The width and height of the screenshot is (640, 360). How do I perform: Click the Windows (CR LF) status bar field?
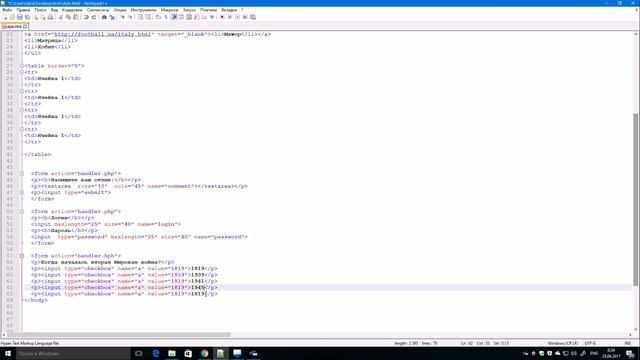[562, 343]
